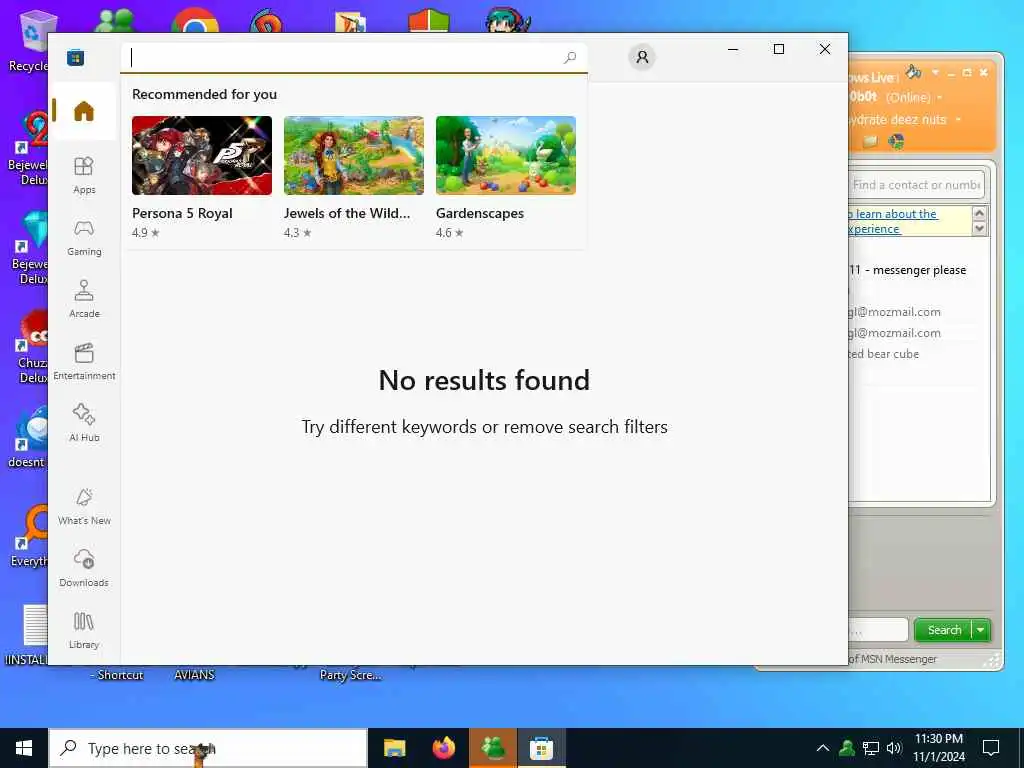Maximize the Microsoft Store window
The image size is (1024, 768).
pos(778,49)
